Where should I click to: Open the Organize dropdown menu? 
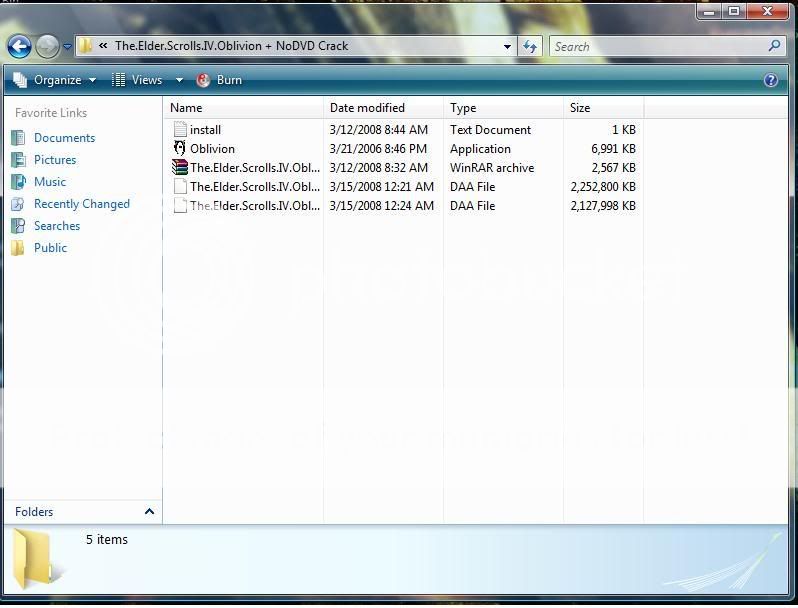coord(56,80)
